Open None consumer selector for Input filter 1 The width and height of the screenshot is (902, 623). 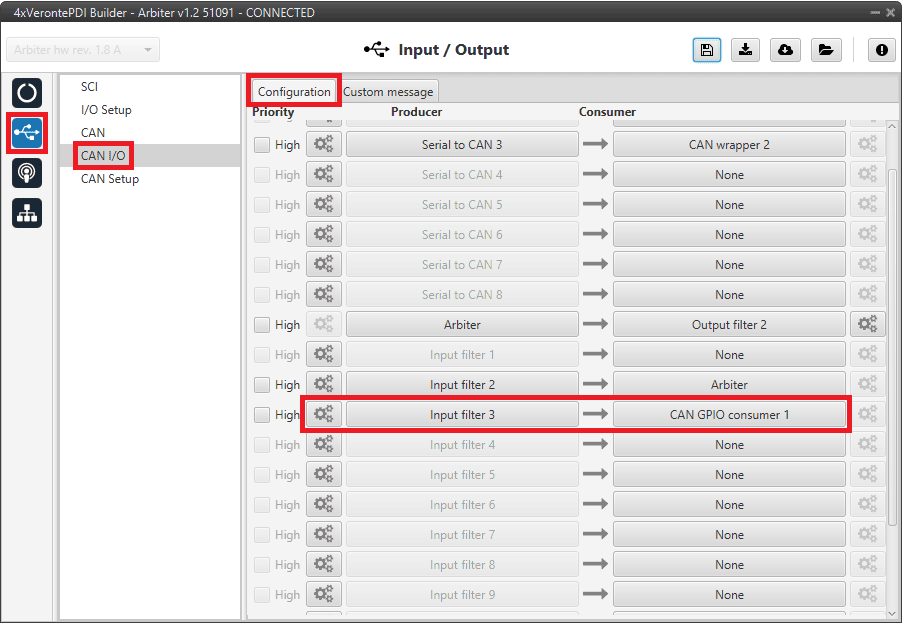(x=729, y=354)
